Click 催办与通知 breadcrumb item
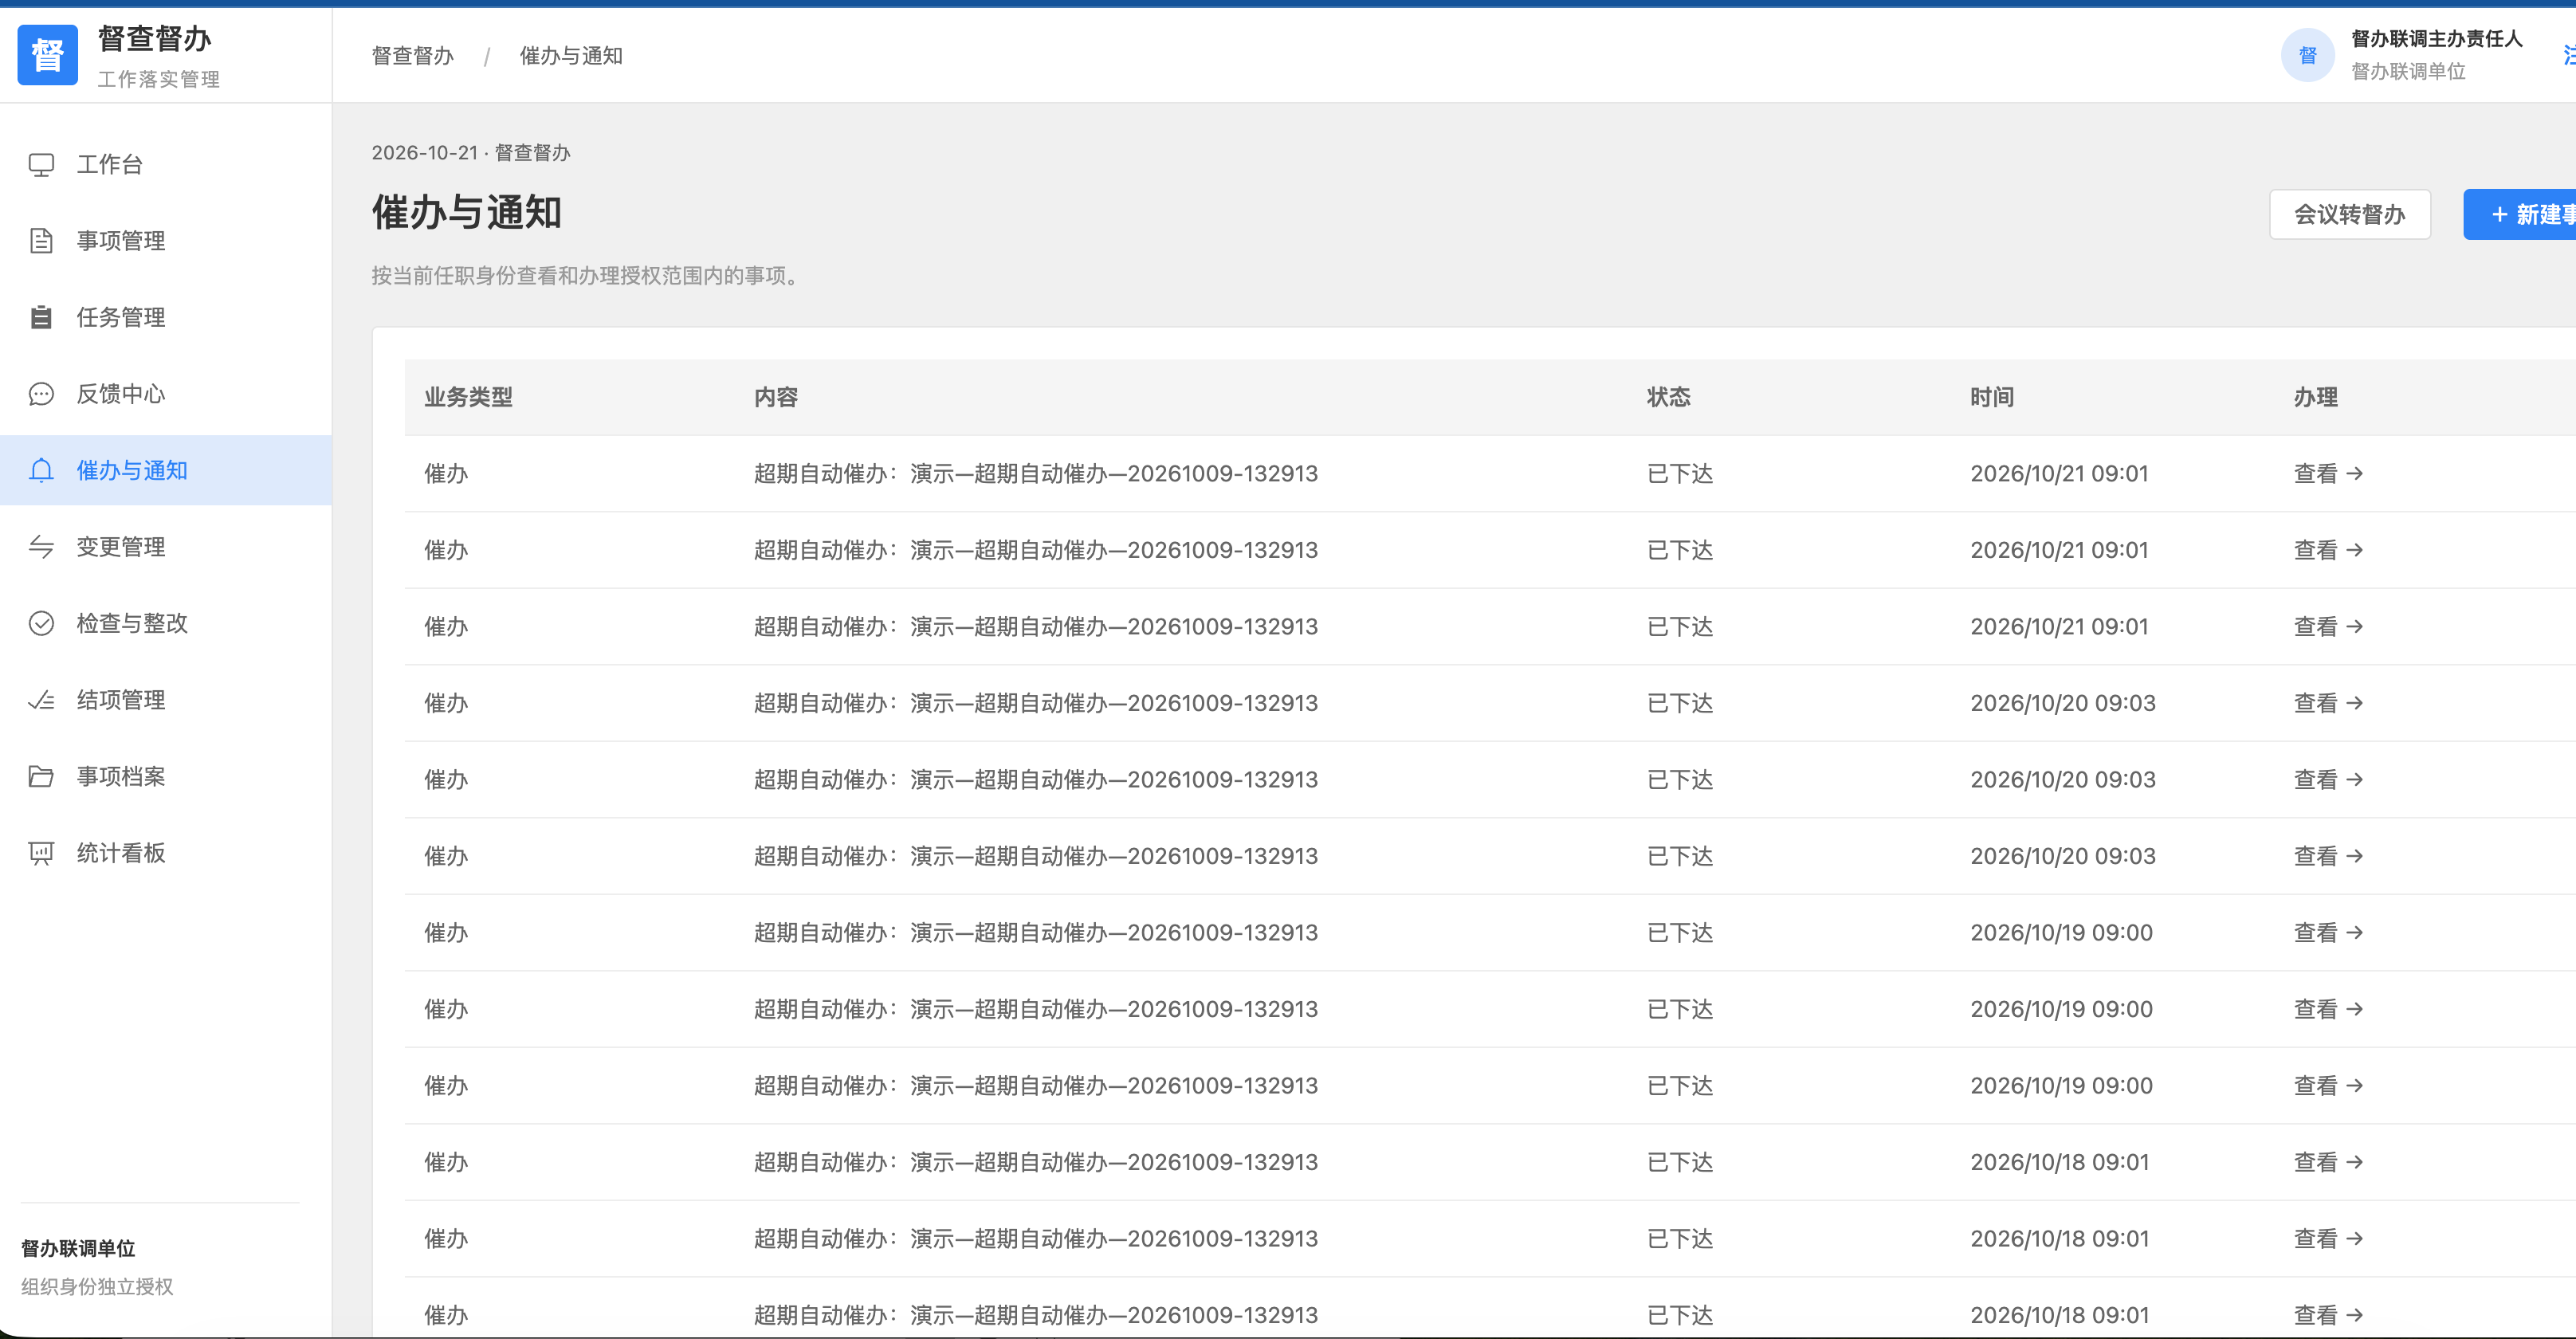This screenshot has height=1339, width=2576. 570,56
